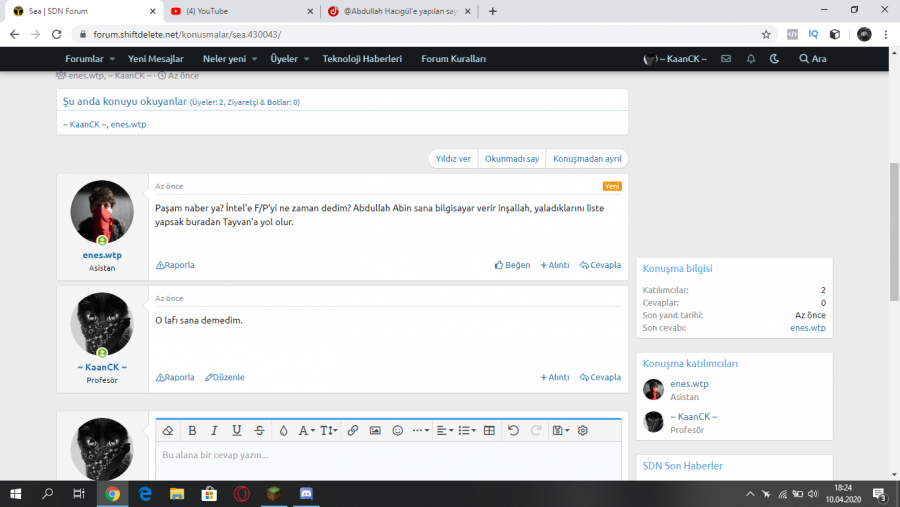Open drafts save dropdown in editor
This screenshot has height=507, width=900.
560,431
